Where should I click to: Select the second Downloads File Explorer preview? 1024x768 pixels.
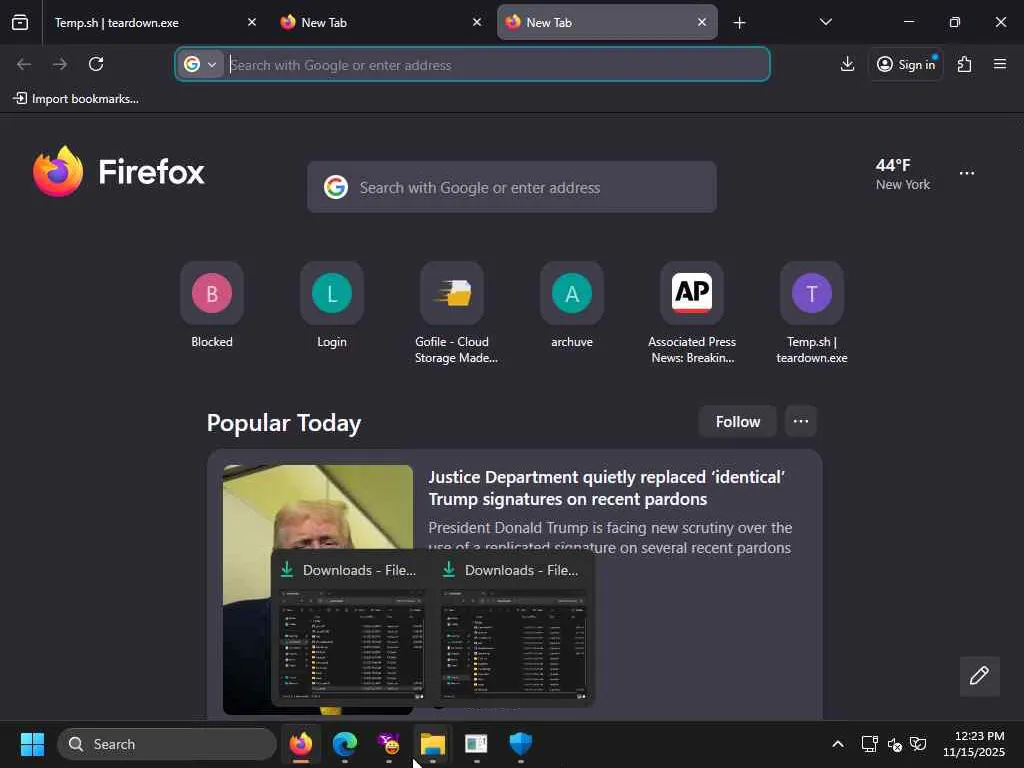tap(513, 630)
